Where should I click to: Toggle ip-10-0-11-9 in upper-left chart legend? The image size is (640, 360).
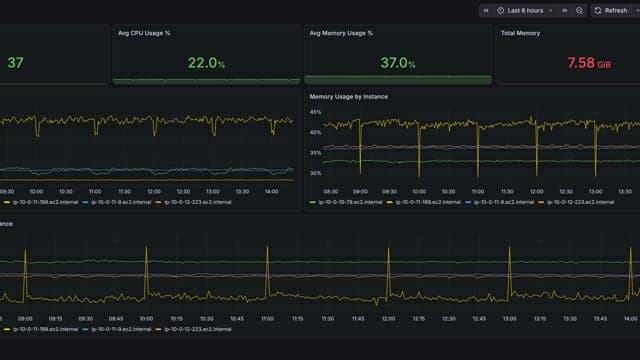[x=121, y=202]
